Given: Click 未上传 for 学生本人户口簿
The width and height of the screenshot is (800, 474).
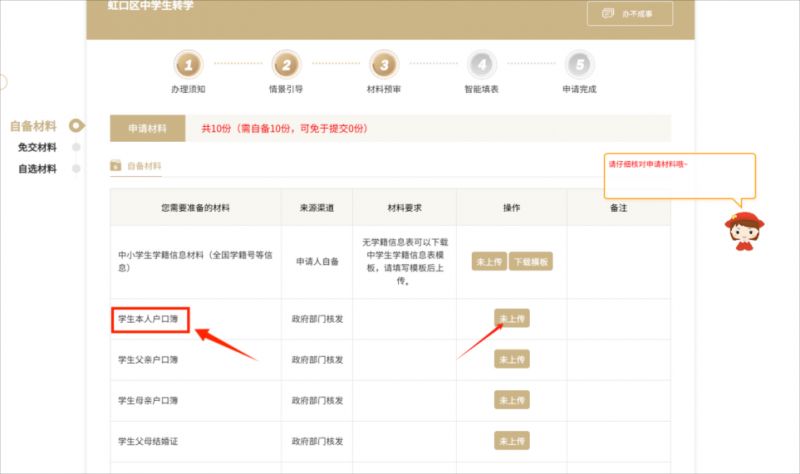Looking at the screenshot, I should [x=512, y=318].
